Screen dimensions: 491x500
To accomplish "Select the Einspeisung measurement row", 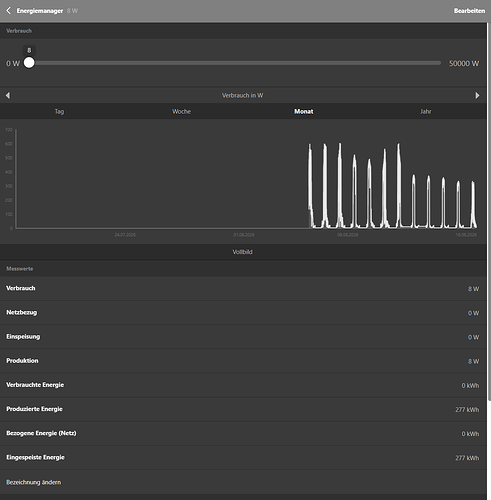I will point(243,337).
